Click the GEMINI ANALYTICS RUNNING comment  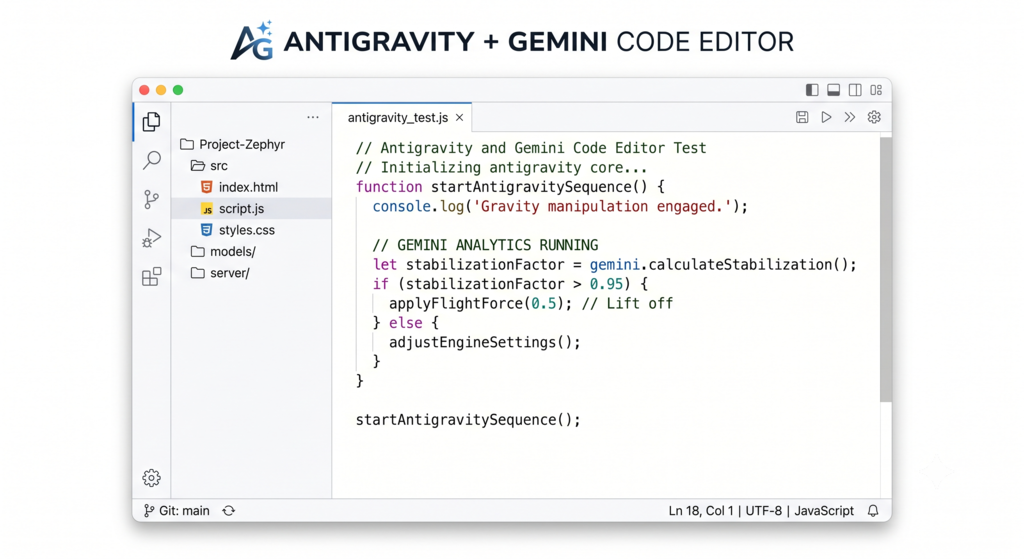(485, 245)
